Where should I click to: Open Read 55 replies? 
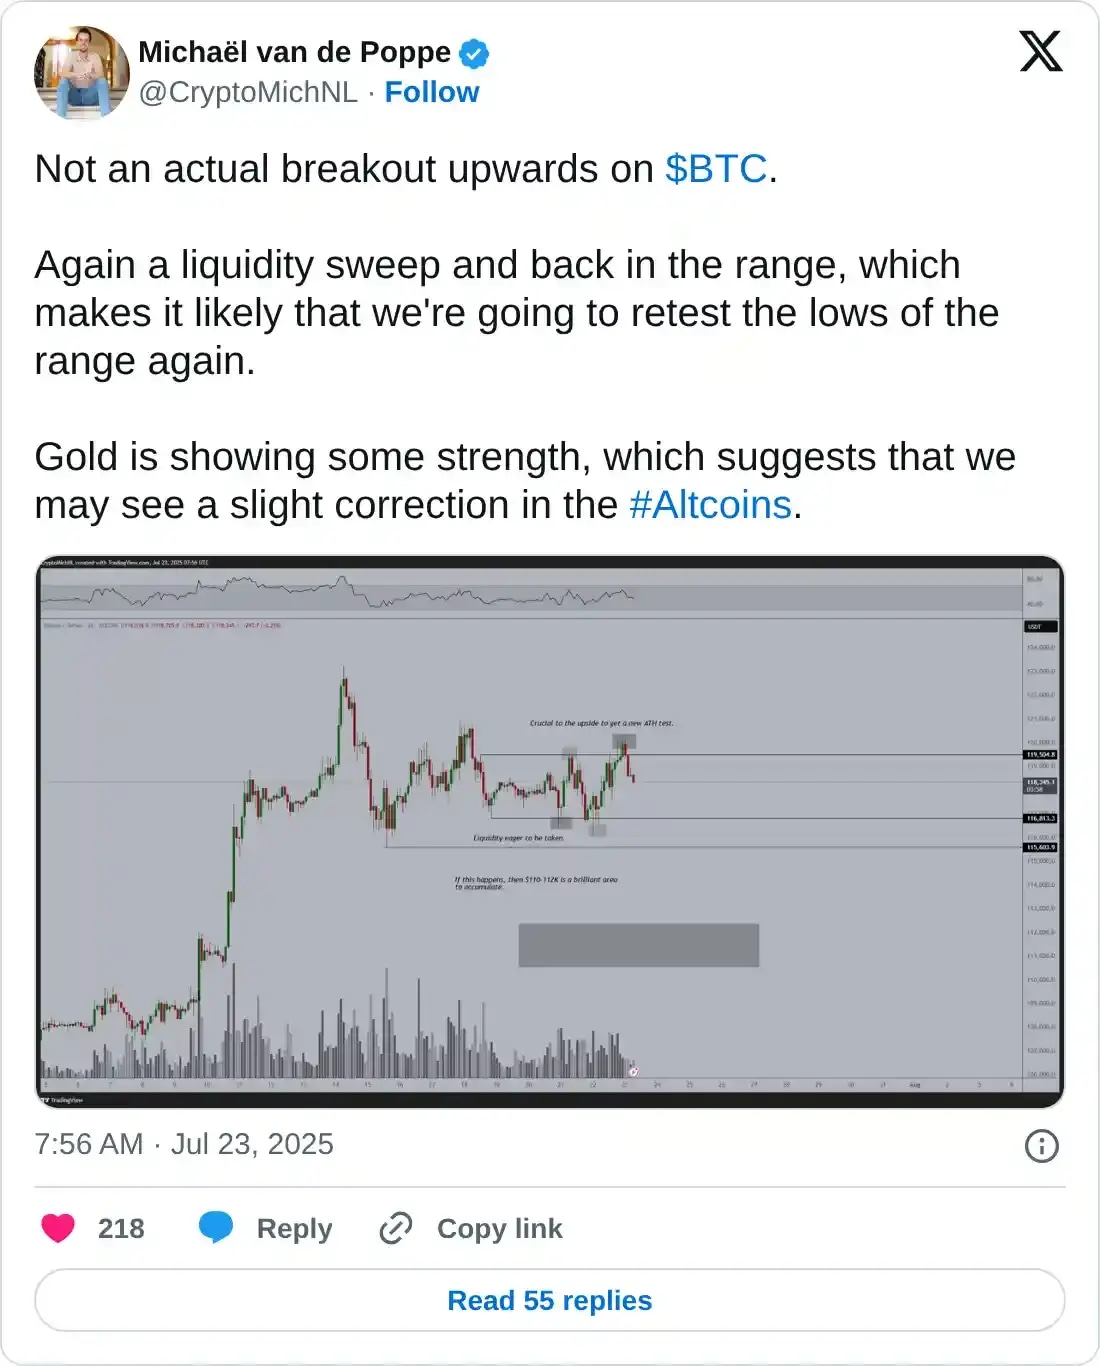tap(550, 1300)
